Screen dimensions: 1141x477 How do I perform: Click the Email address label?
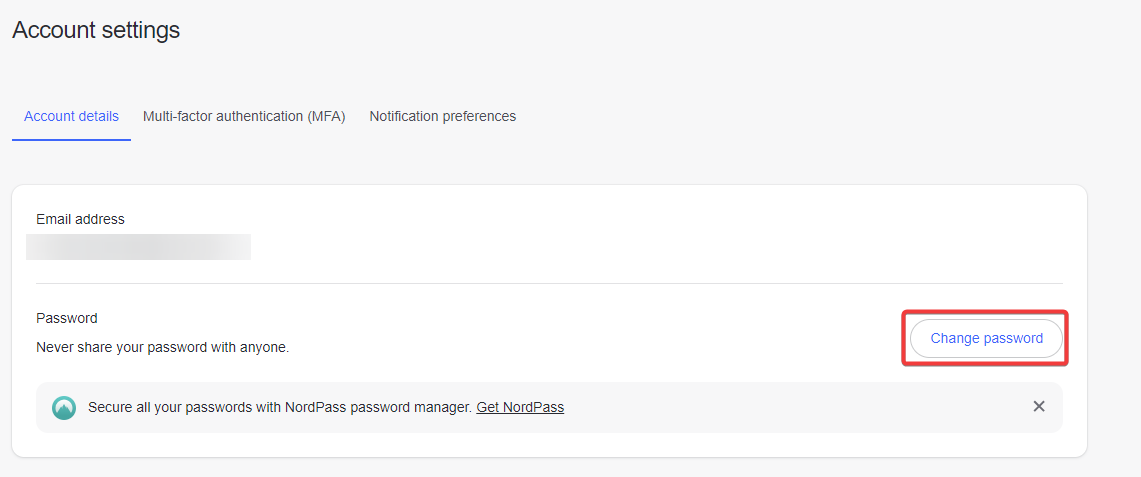(80, 219)
